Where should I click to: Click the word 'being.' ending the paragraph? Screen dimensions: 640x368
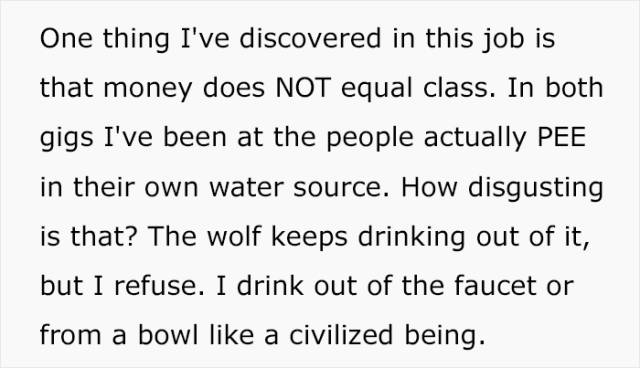[445, 337]
